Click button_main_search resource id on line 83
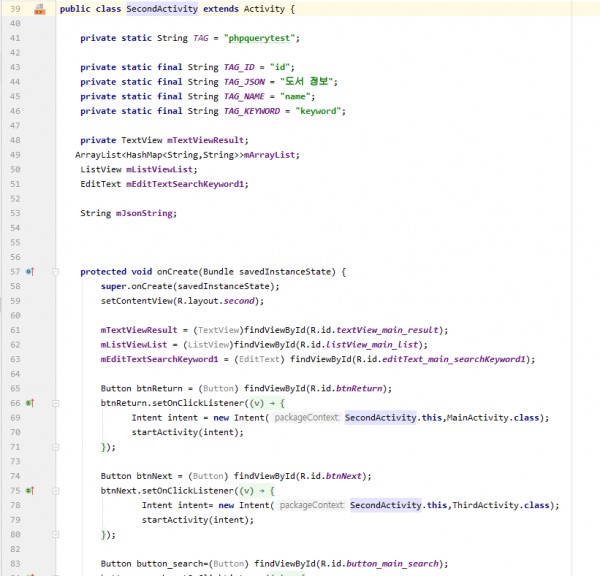The image size is (600, 576). pyautogui.click(x=393, y=564)
